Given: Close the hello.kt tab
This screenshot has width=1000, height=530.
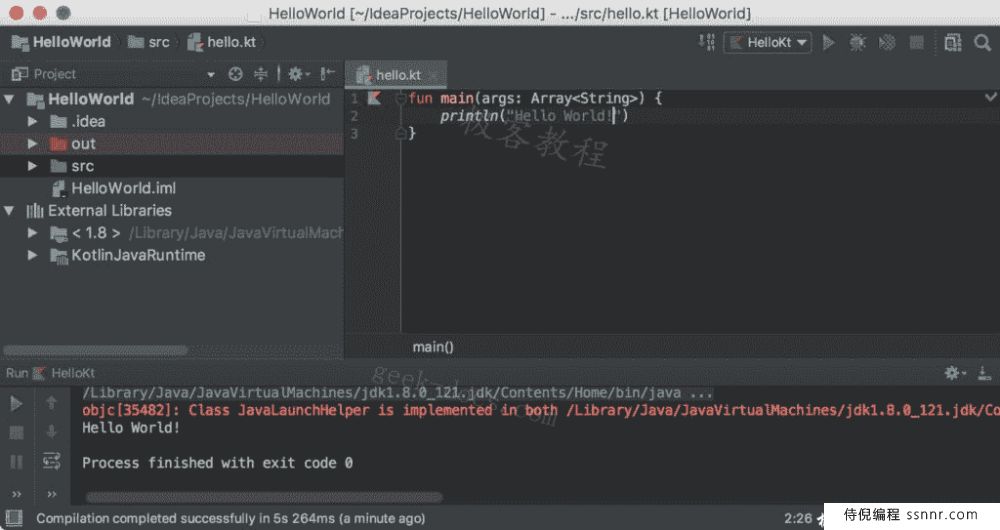Looking at the screenshot, I should pyautogui.click(x=434, y=75).
